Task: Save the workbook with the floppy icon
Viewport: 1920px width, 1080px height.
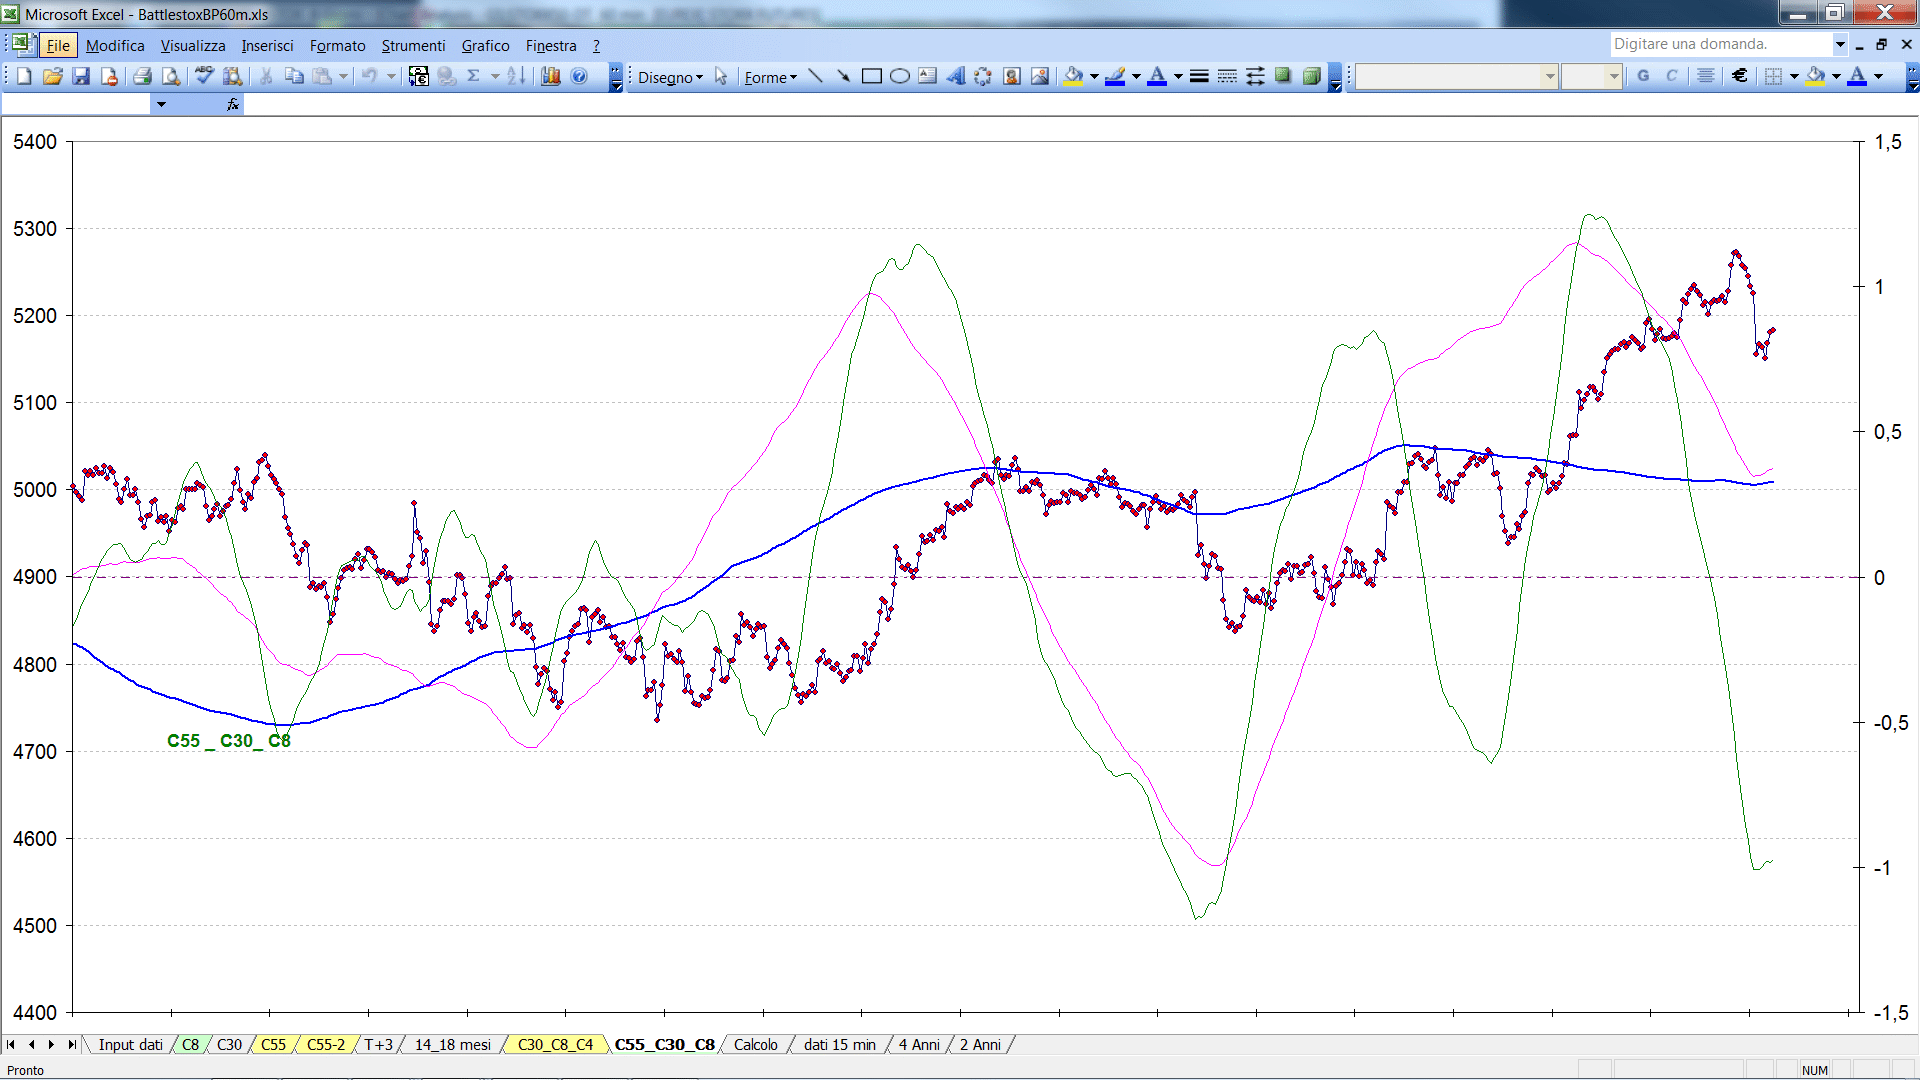Action: [x=81, y=77]
